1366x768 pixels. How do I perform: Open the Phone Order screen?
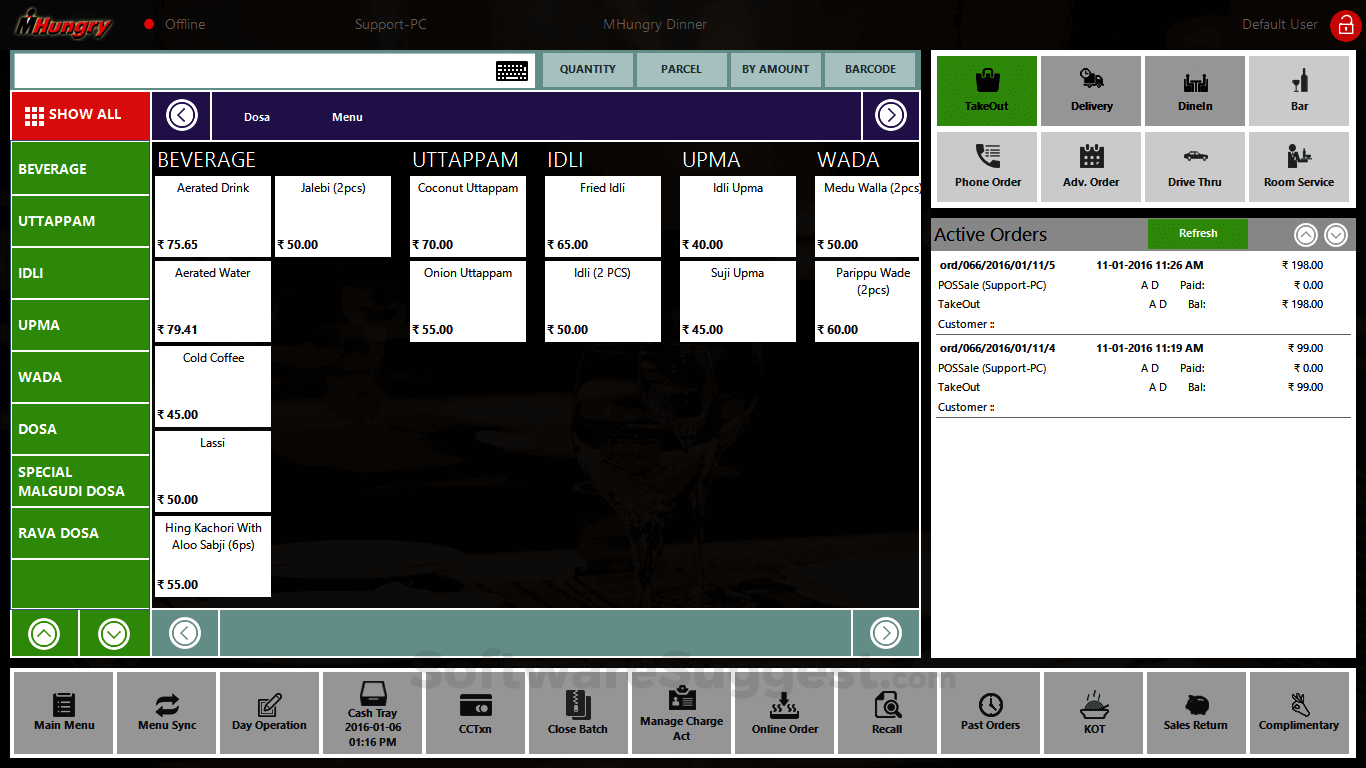(987, 166)
